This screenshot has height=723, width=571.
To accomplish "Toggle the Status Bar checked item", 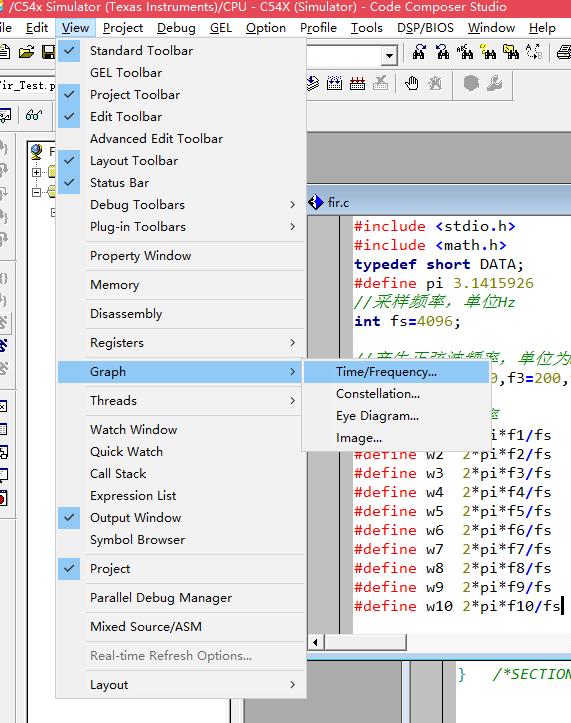I will coord(181,183).
